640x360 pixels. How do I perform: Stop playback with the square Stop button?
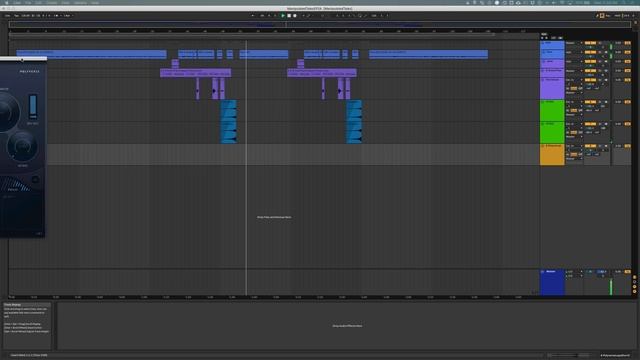[289, 16]
